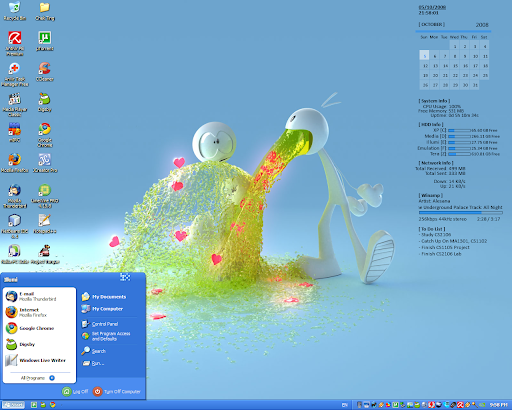
Task: Click the System Info heading in widget
Action: click(434, 101)
